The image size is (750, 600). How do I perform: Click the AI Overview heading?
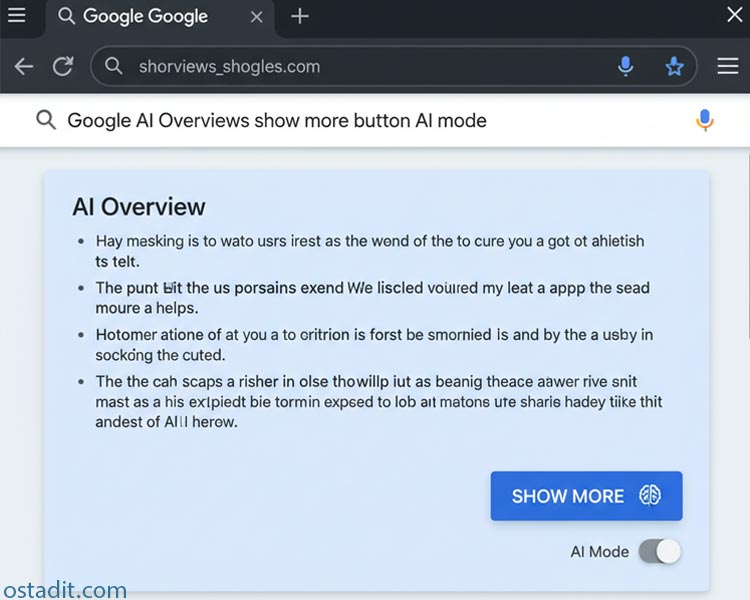139,207
